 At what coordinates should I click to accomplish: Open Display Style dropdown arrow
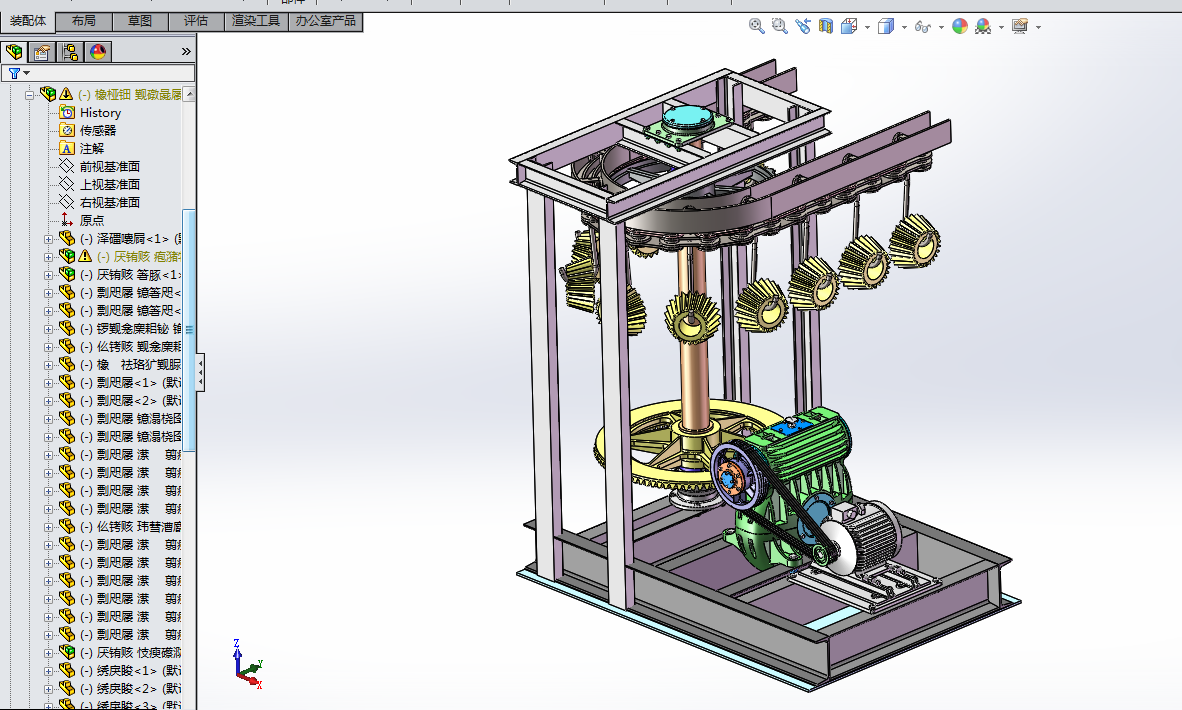[x=904, y=27]
